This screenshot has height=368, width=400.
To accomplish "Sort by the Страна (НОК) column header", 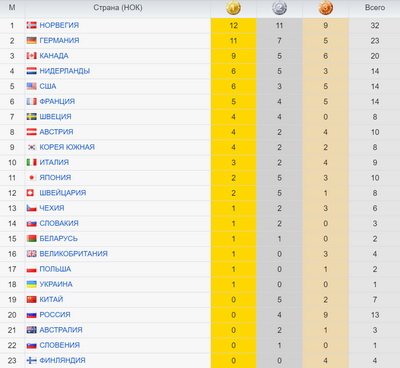I will [x=118, y=8].
